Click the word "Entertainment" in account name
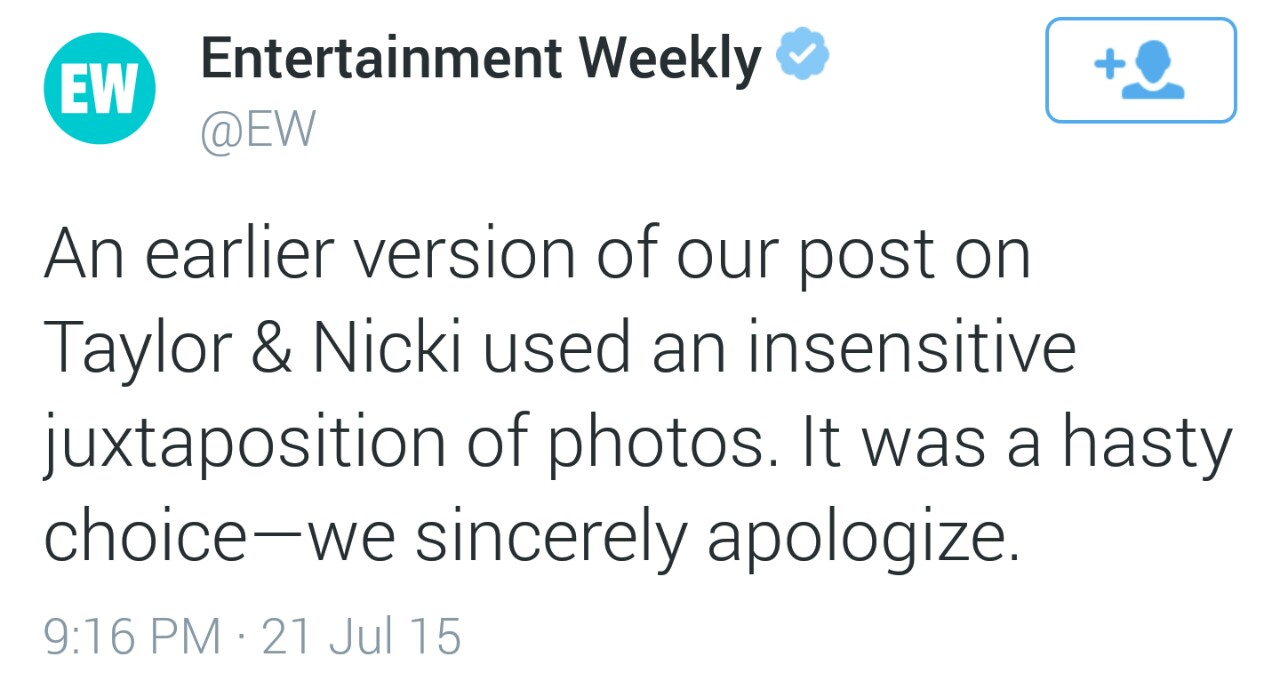Image resolution: width=1280 pixels, height=689 pixels. (x=379, y=60)
